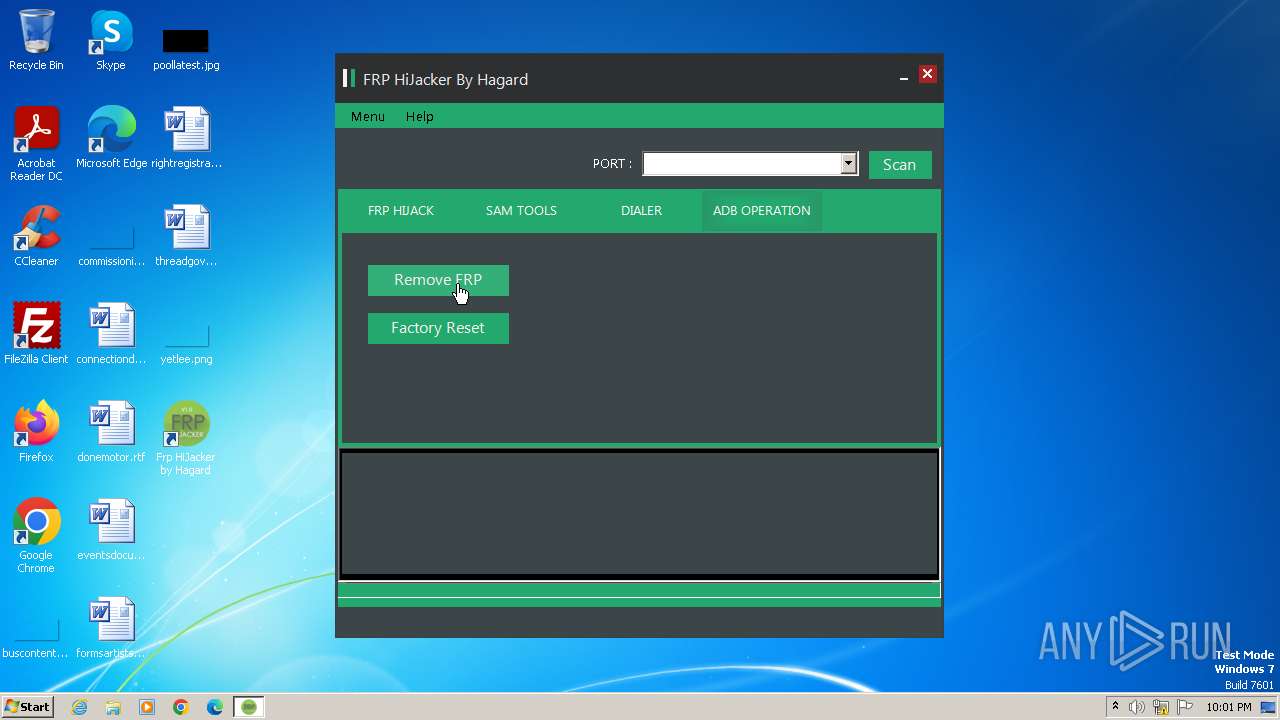The height and width of the screenshot is (720, 1280).
Task: Switch to the SAM TOOLS tab
Action: [521, 211]
